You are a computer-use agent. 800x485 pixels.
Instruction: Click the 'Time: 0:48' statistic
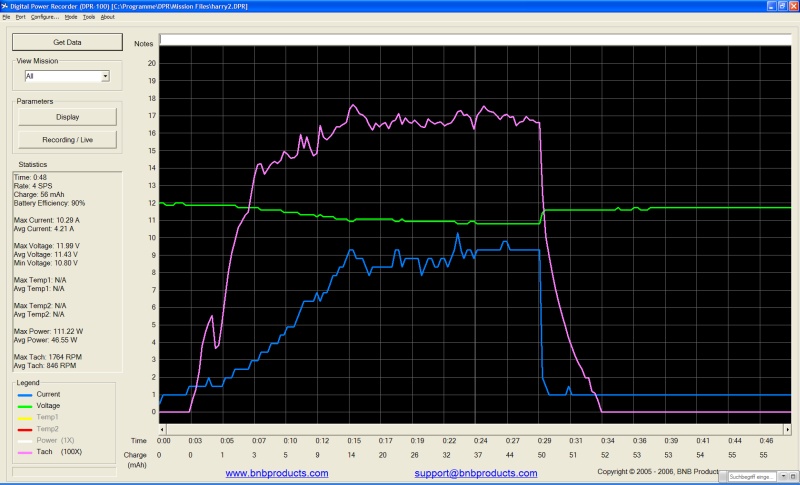[30, 177]
